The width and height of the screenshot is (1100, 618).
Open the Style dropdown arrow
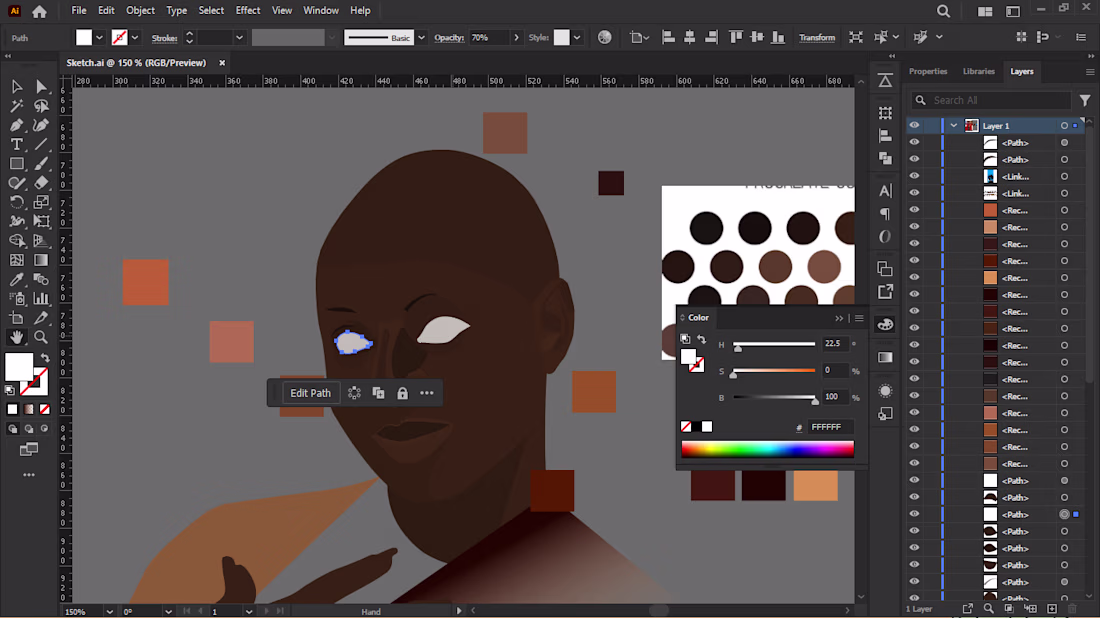tap(577, 38)
